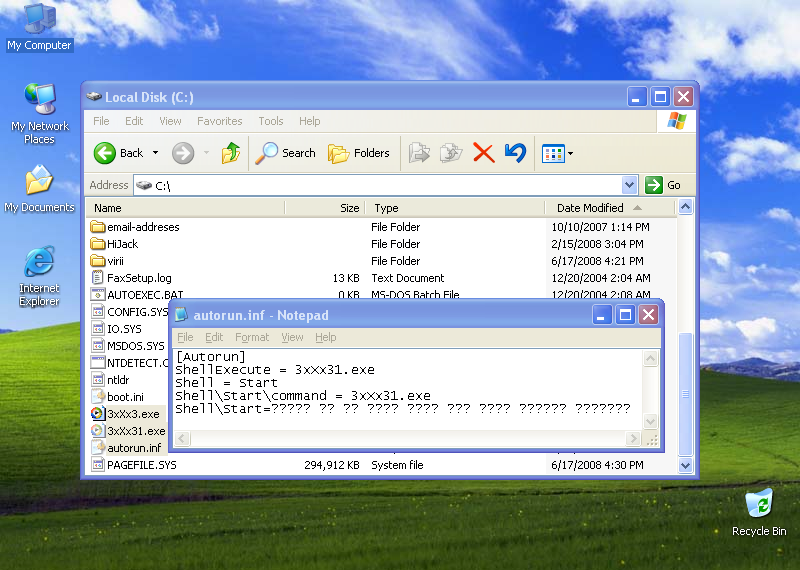Click the "294,912 KB" size cell

[332, 465]
